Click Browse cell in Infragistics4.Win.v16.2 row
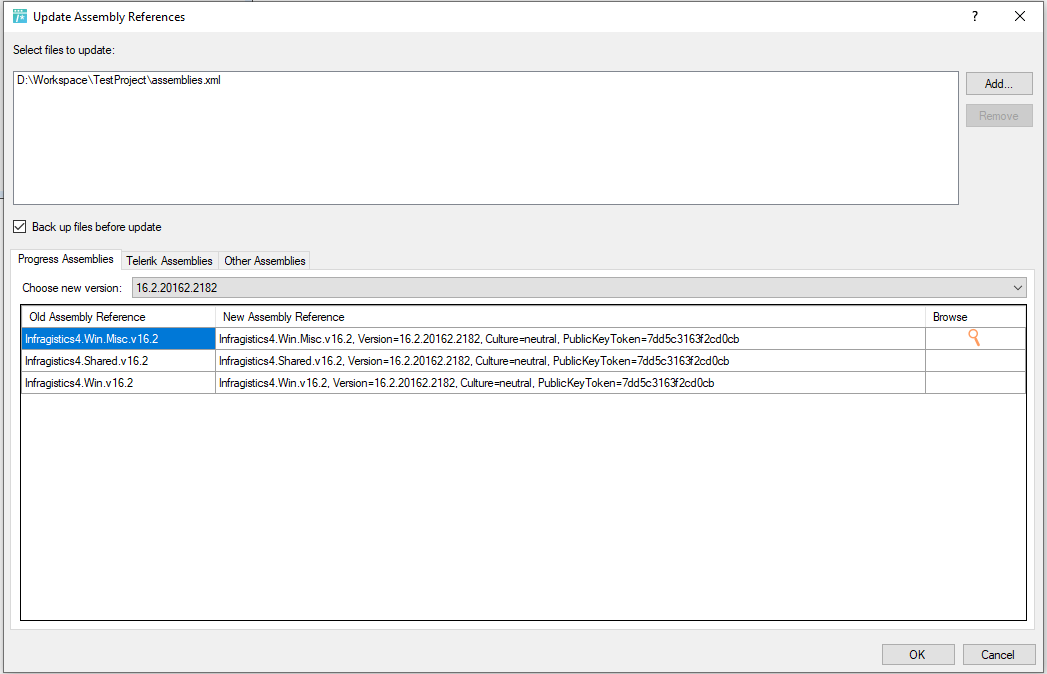Image resolution: width=1047 pixels, height=674 pixels. point(976,383)
